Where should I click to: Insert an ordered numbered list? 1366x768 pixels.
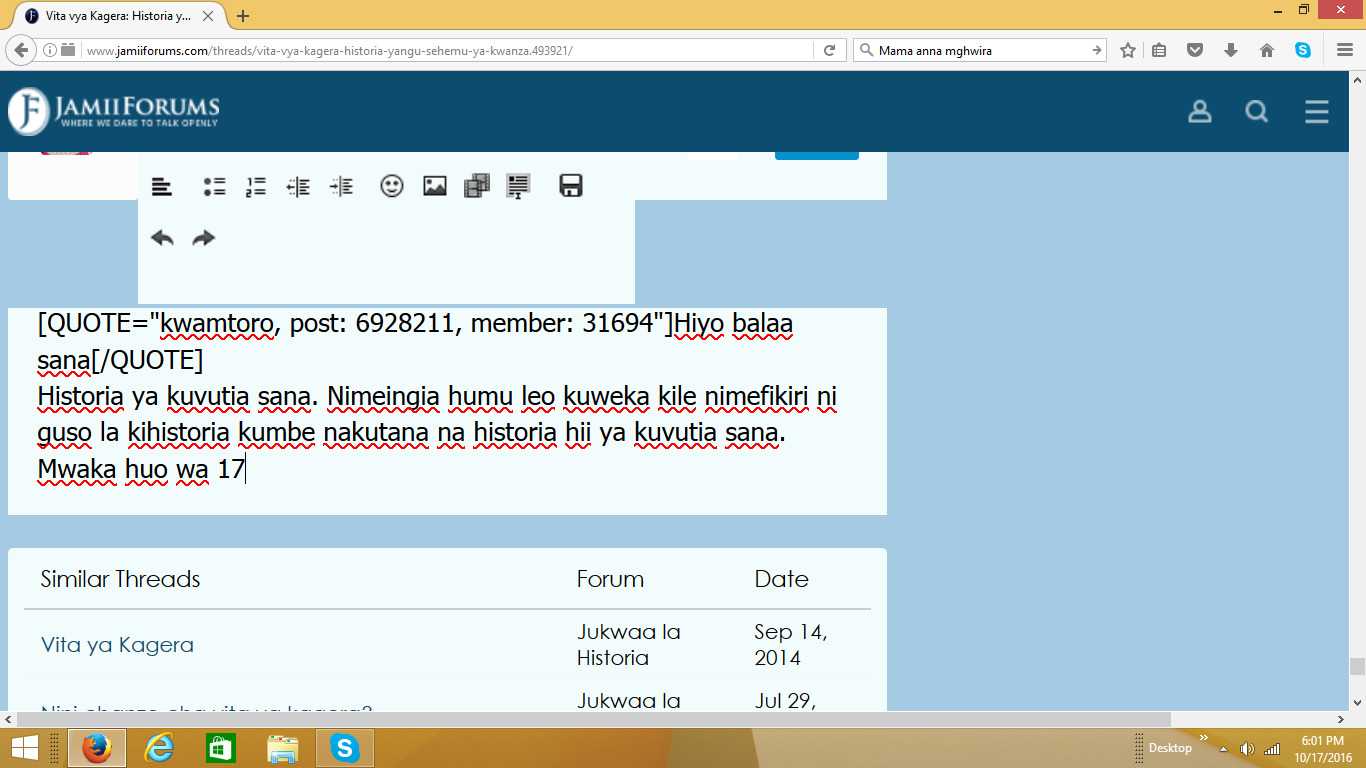256,186
